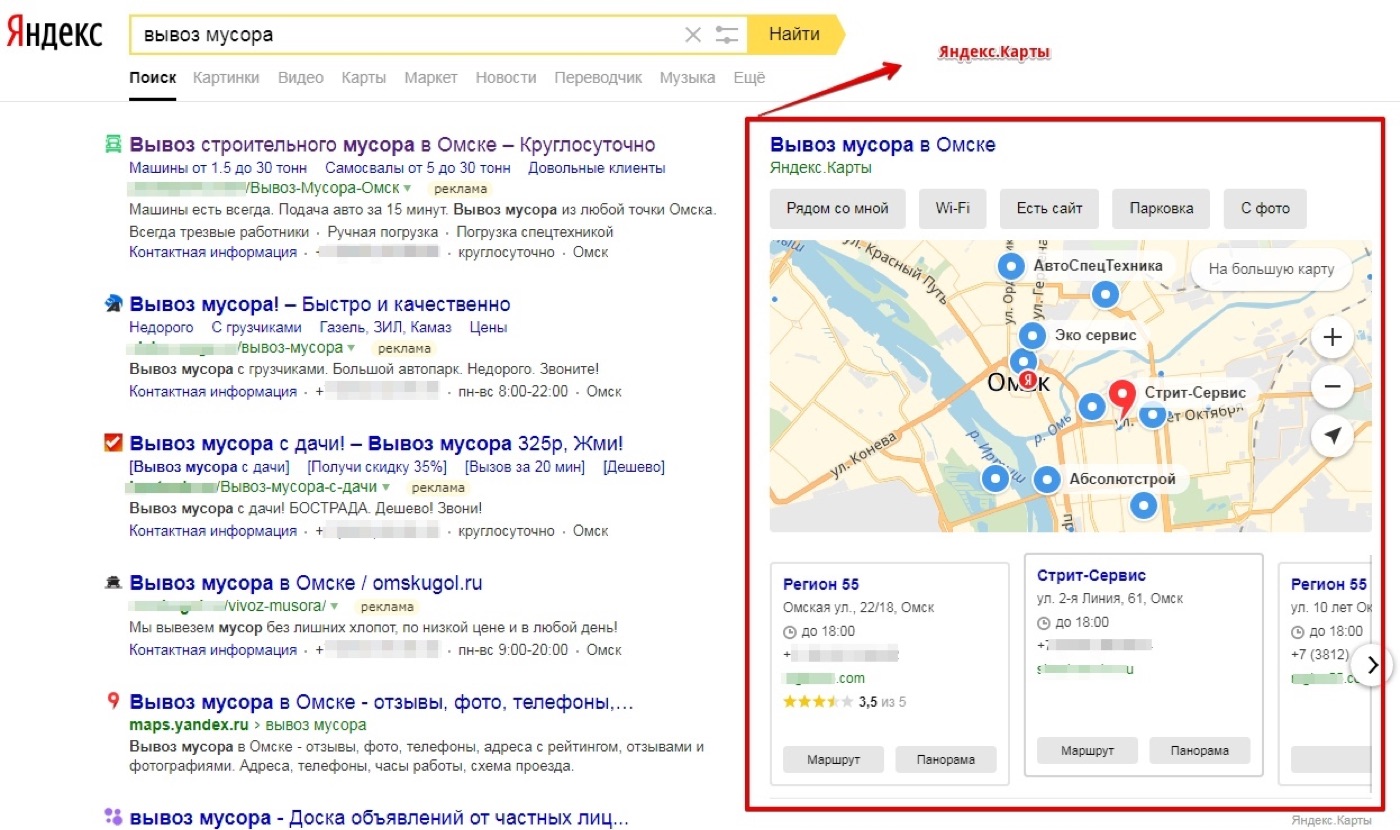This screenshot has height=830, width=1400.
Task: Click purple favicon of 'Доска объявлений' result
Action: click(x=113, y=817)
